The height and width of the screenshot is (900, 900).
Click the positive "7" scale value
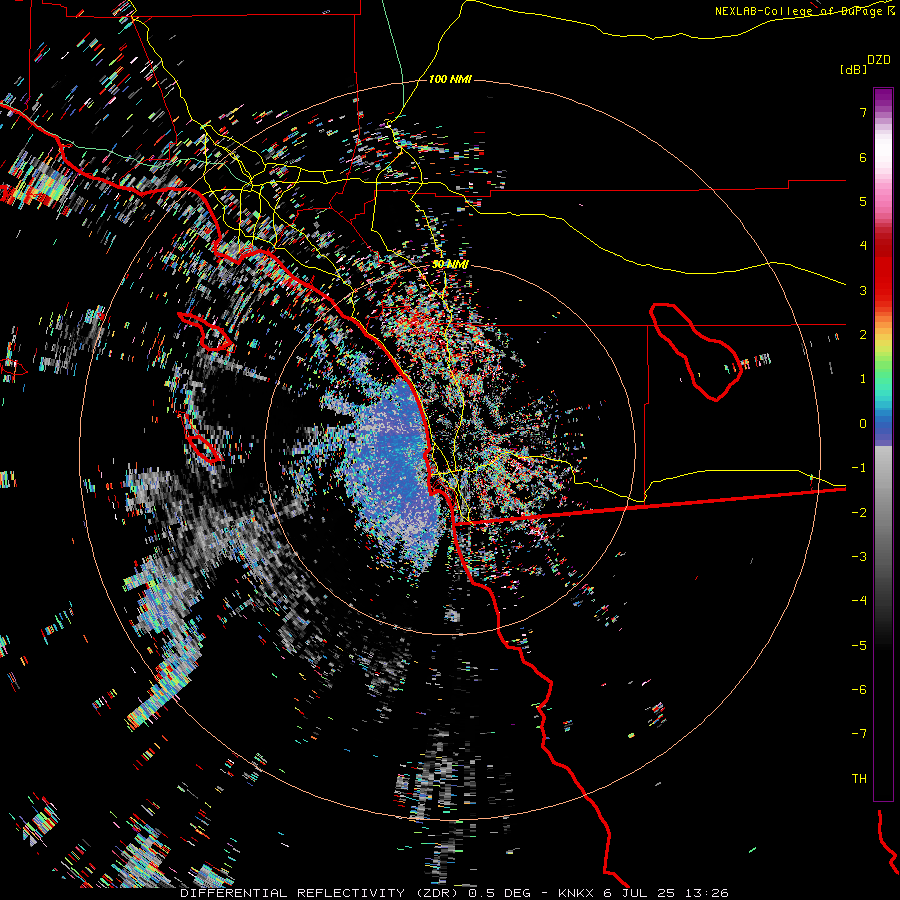pyautogui.click(x=863, y=112)
